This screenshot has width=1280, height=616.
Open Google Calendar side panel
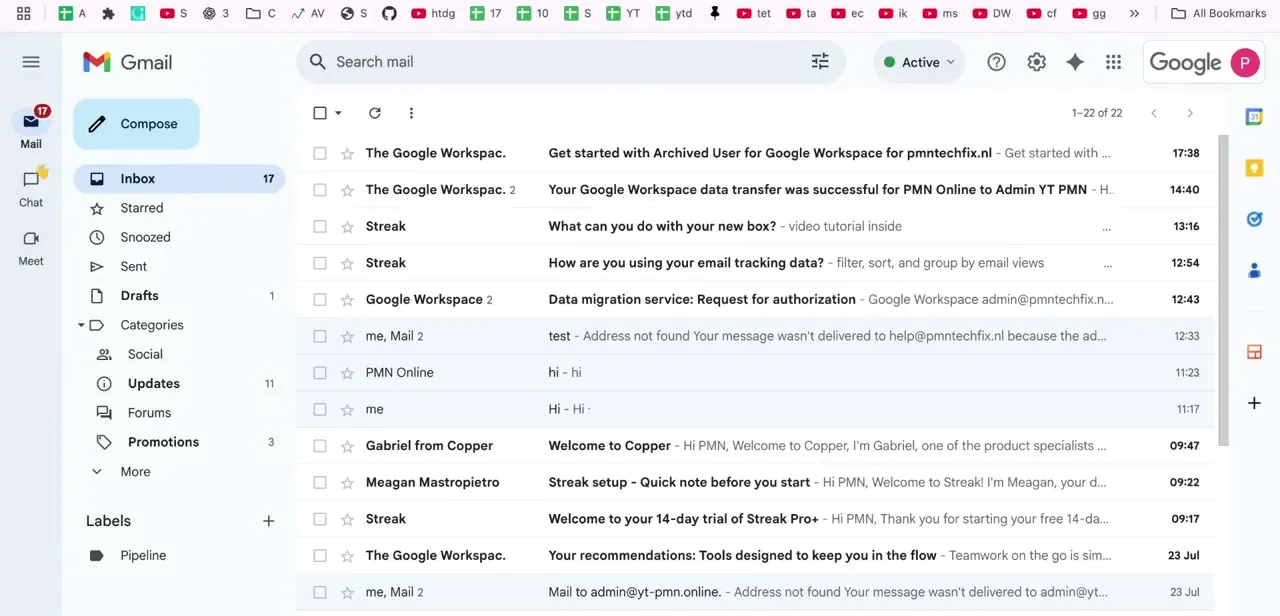1254,117
